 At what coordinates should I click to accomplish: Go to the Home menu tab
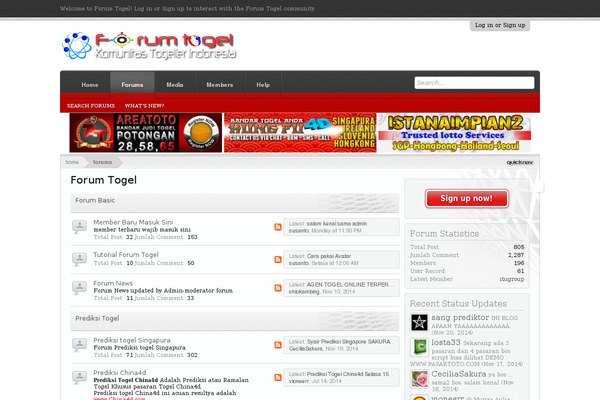coord(90,85)
